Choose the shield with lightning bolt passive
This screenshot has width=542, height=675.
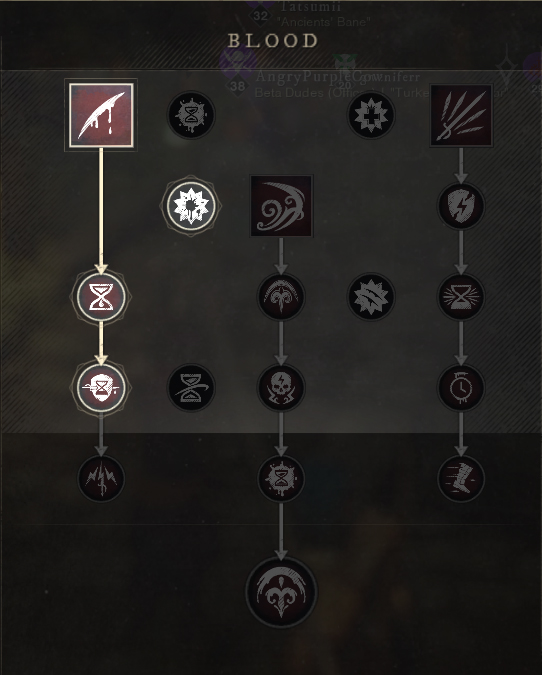(x=461, y=206)
